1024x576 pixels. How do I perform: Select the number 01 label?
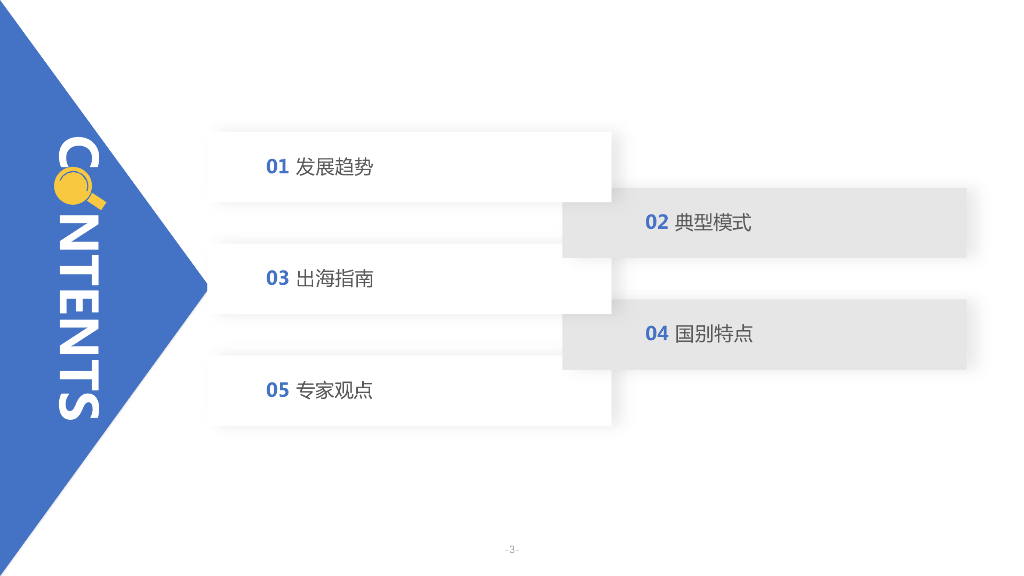click(277, 167)
